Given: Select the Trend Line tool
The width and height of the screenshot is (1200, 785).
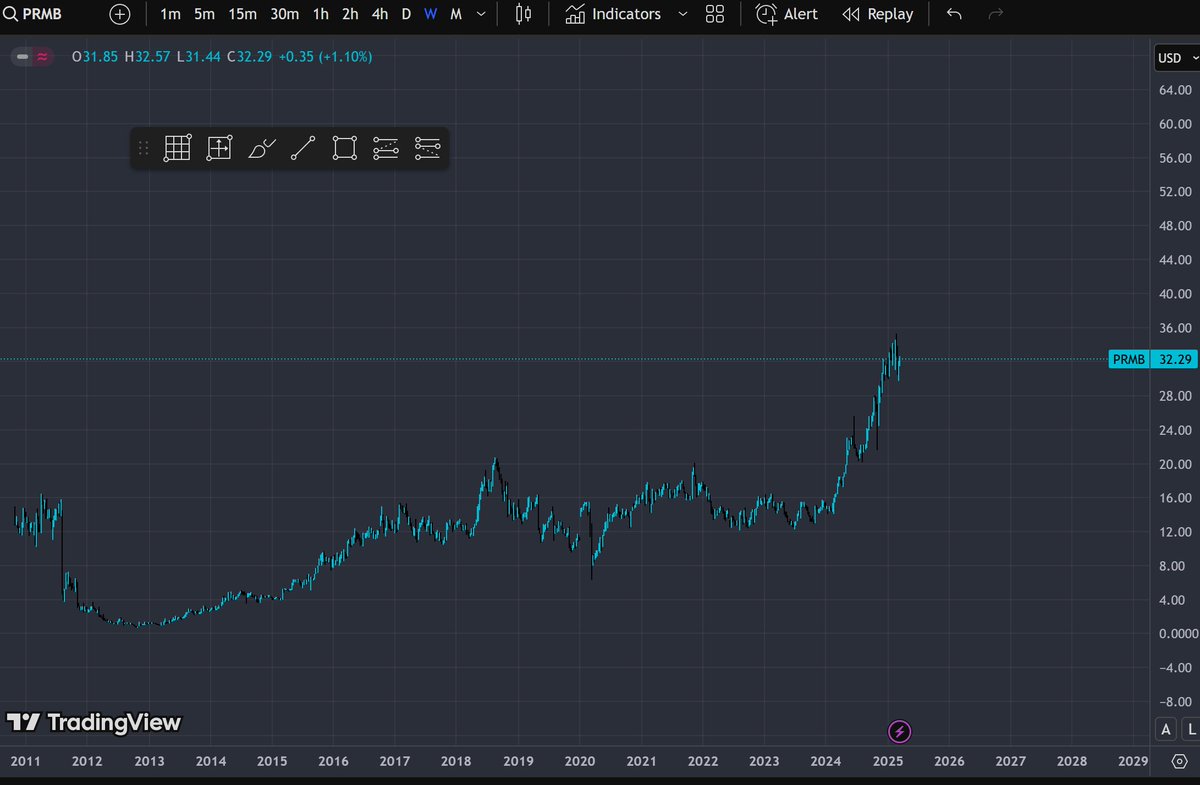Looking at the screenshot, I should pos(303,148).
